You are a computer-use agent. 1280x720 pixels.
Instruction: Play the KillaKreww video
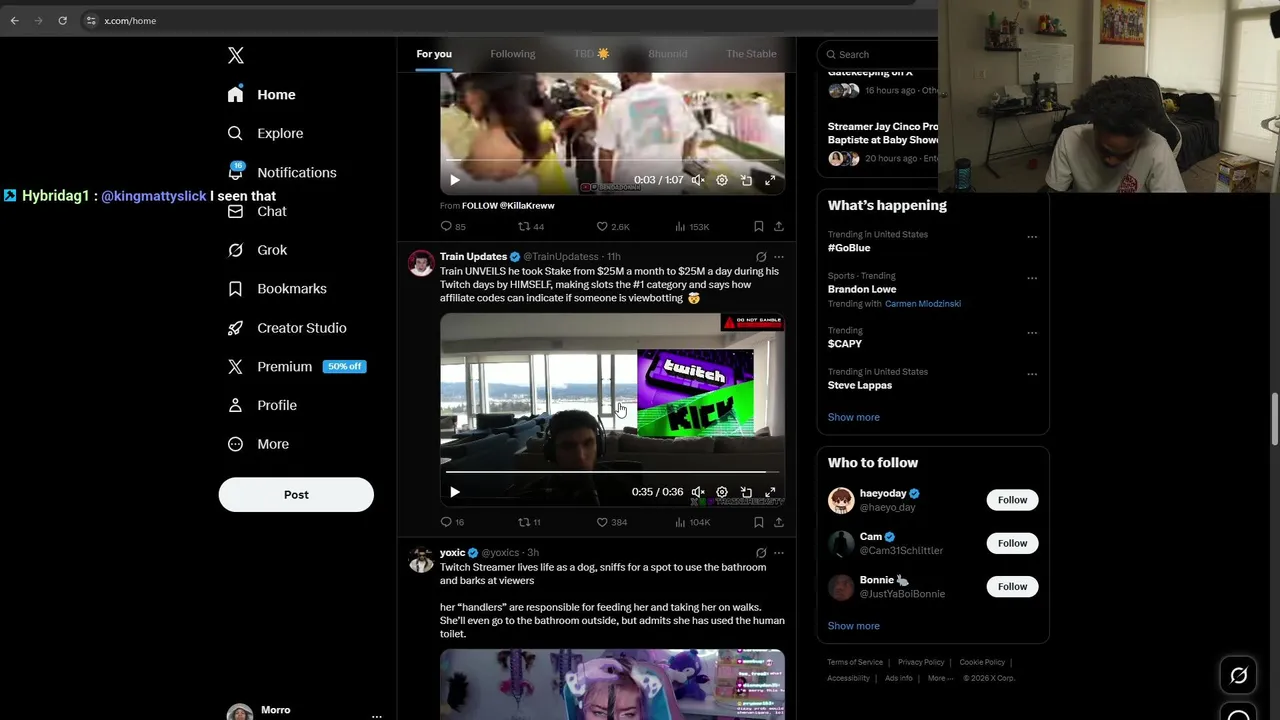point(455,180)
